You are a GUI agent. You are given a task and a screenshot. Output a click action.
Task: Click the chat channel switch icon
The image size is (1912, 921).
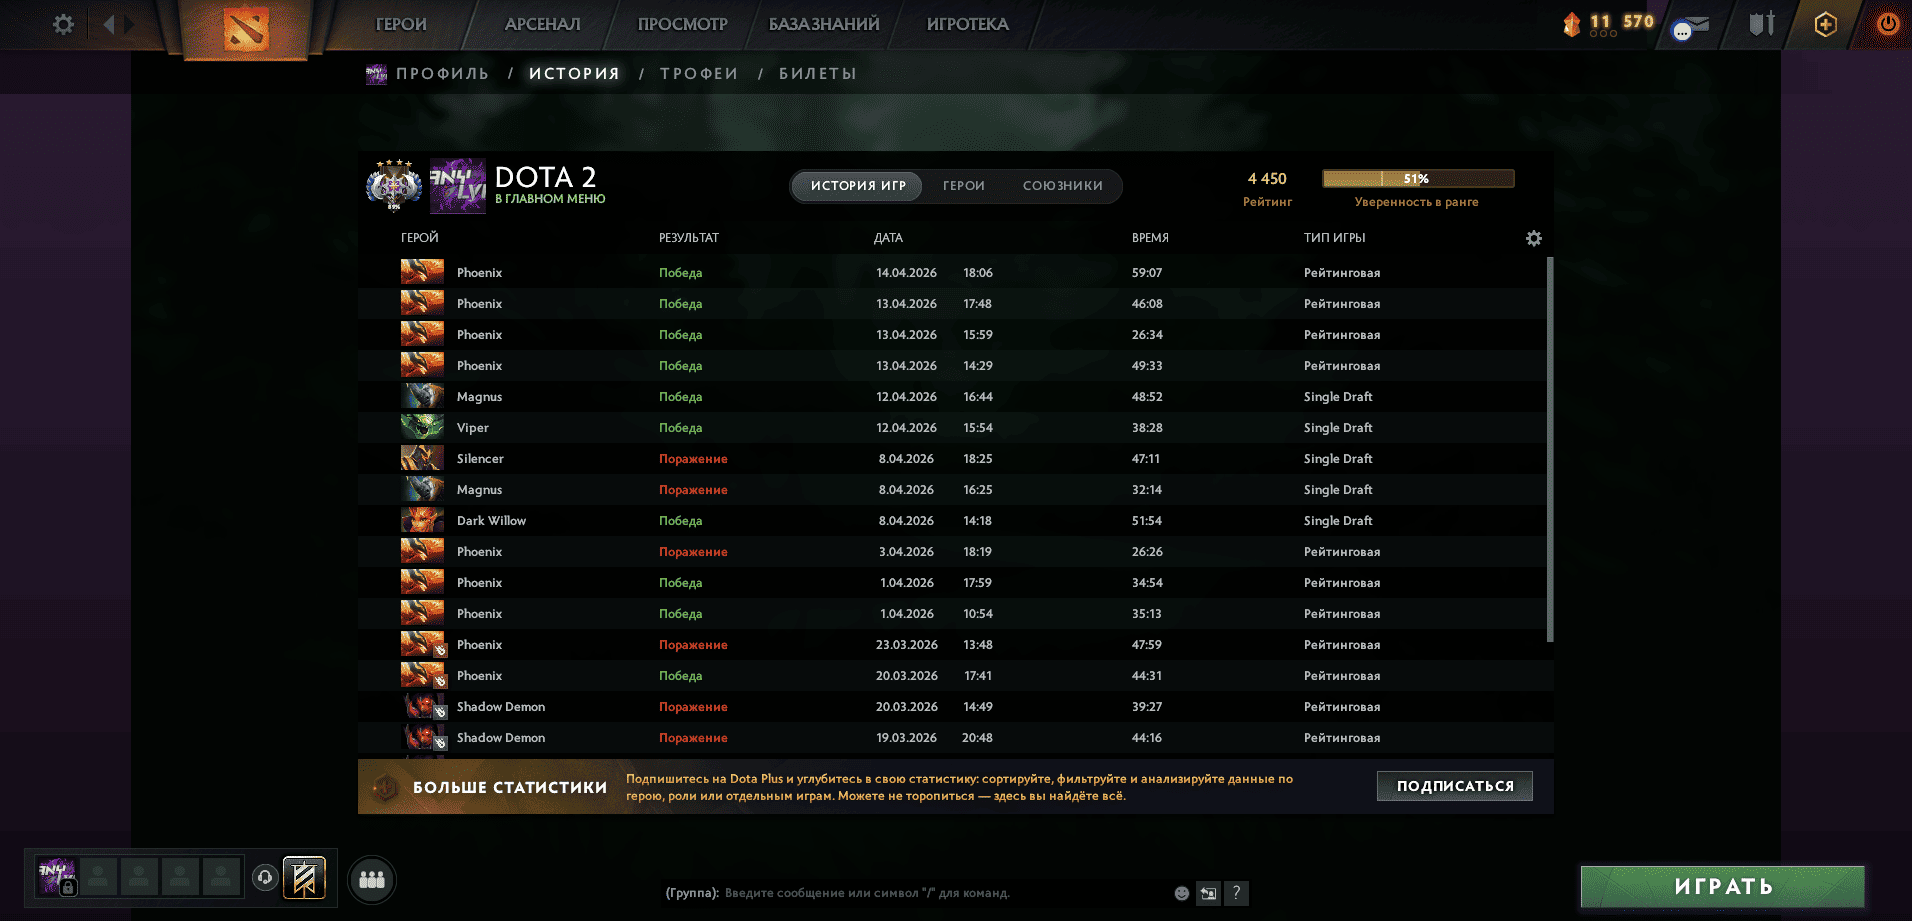[1209, 893]
